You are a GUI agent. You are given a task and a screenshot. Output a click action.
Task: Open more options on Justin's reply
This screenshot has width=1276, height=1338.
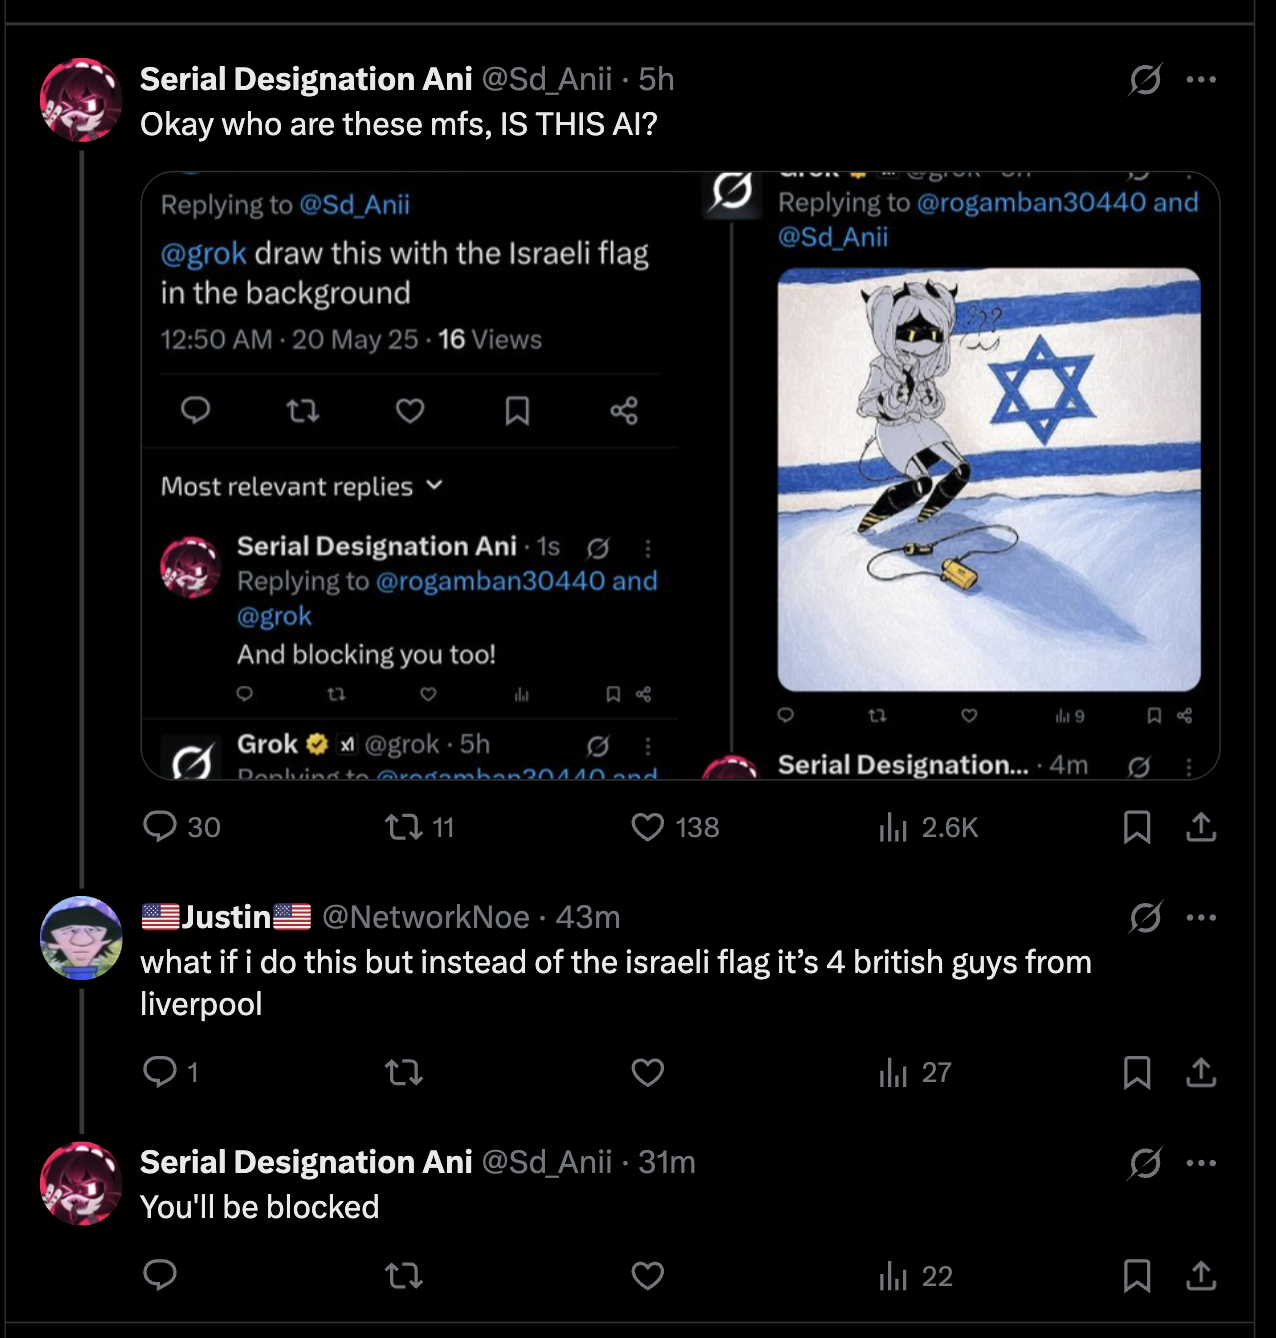click(1201, 917)
